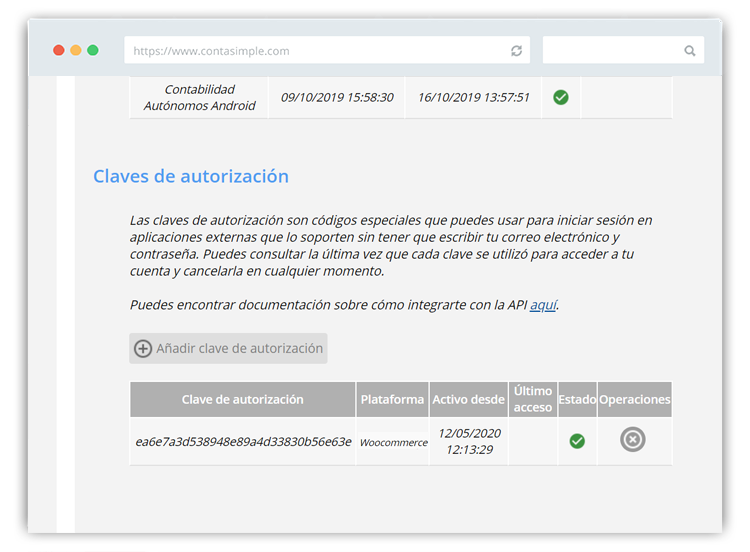This screenshot has width=750, height=552.
Task: Click the 'Plataforma' column header
Action: 392,399
